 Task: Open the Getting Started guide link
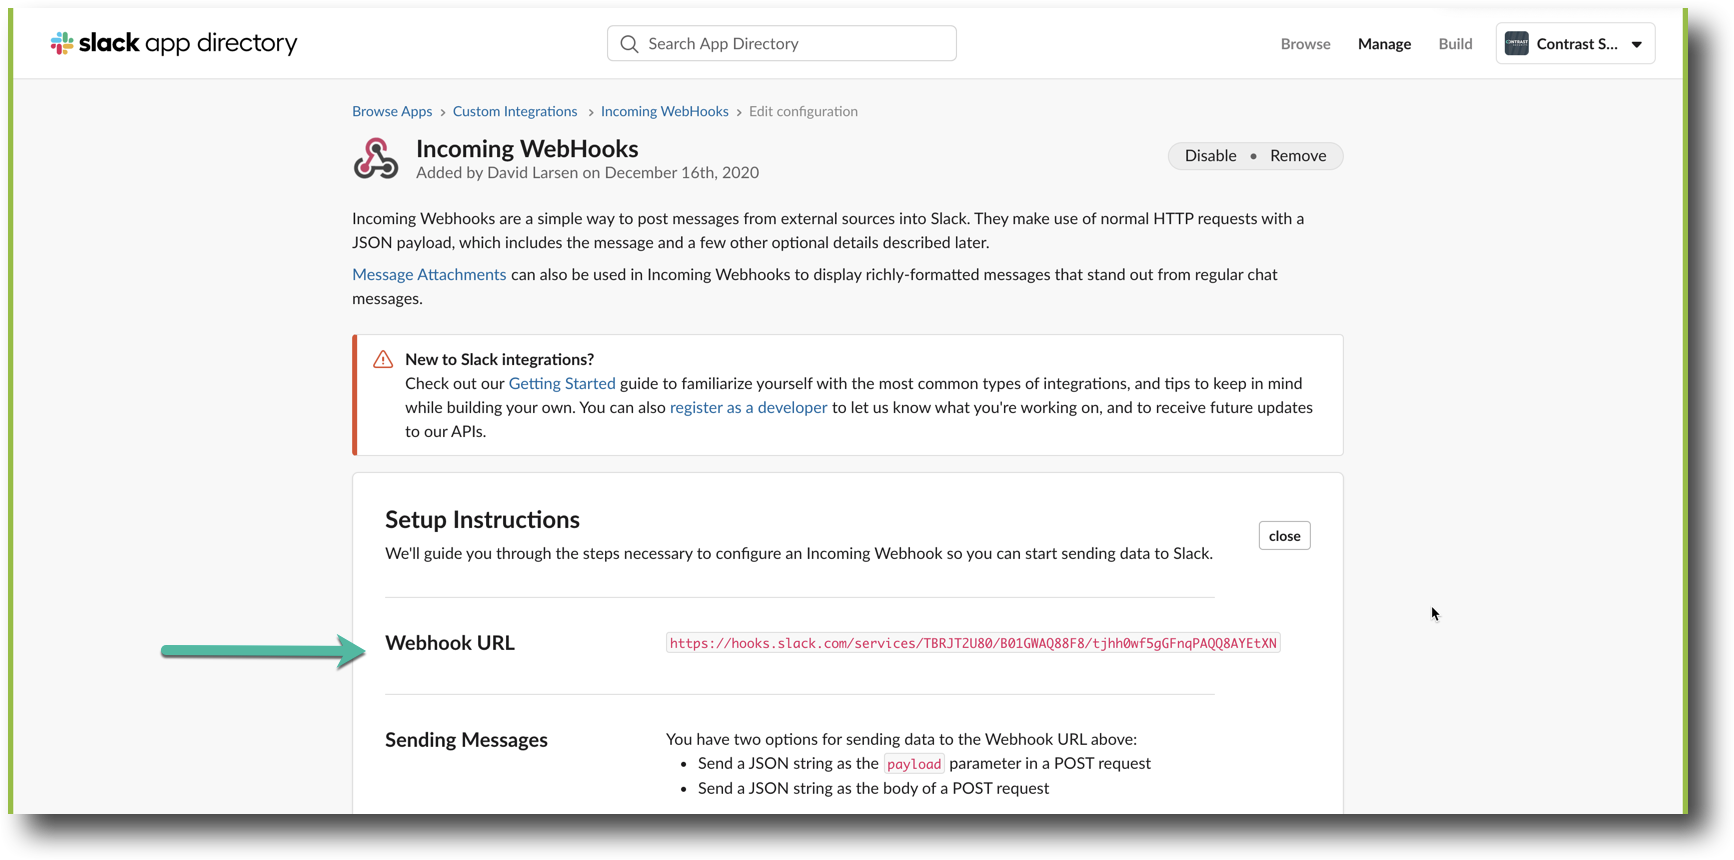coord(562,384)
